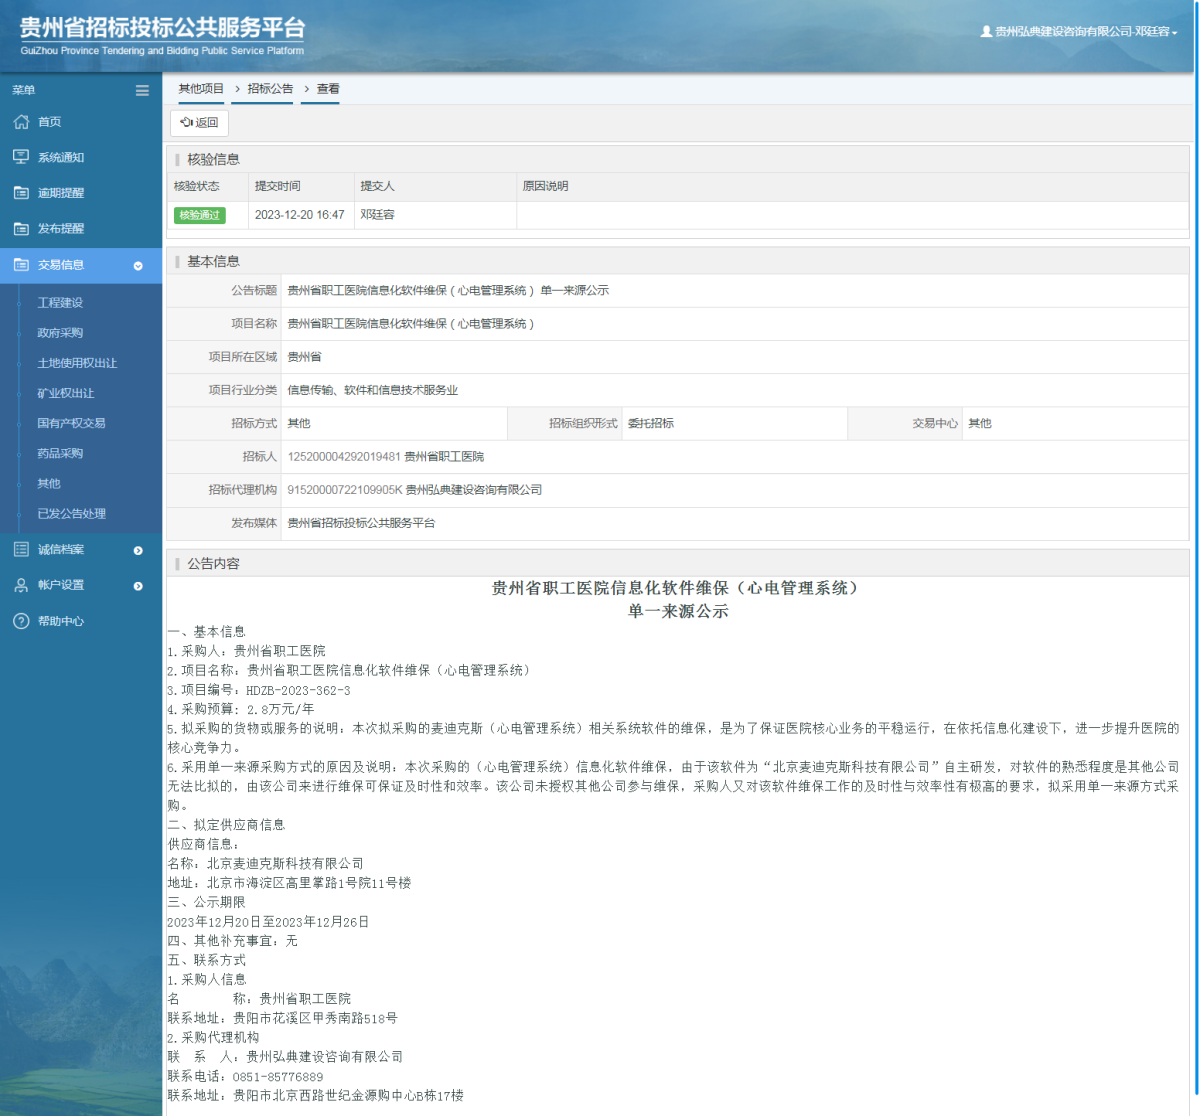Click the icon next to 发布提醒
The height and width of the screenshot is (1116, 1200).
21,229
